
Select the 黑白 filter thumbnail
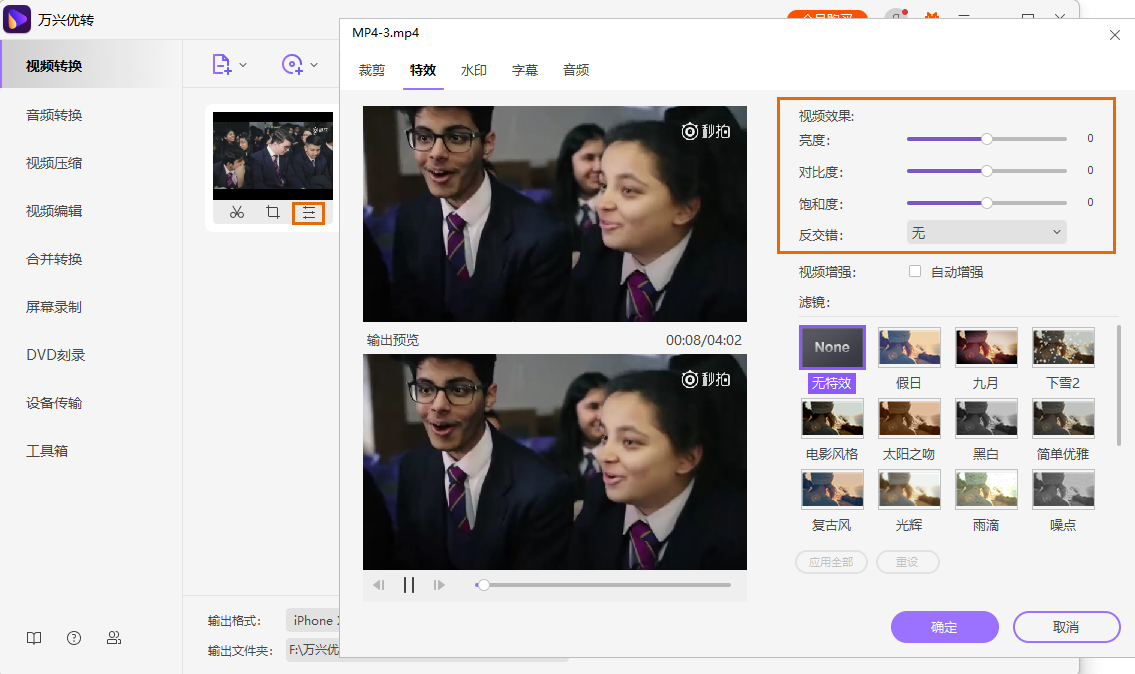986,418
